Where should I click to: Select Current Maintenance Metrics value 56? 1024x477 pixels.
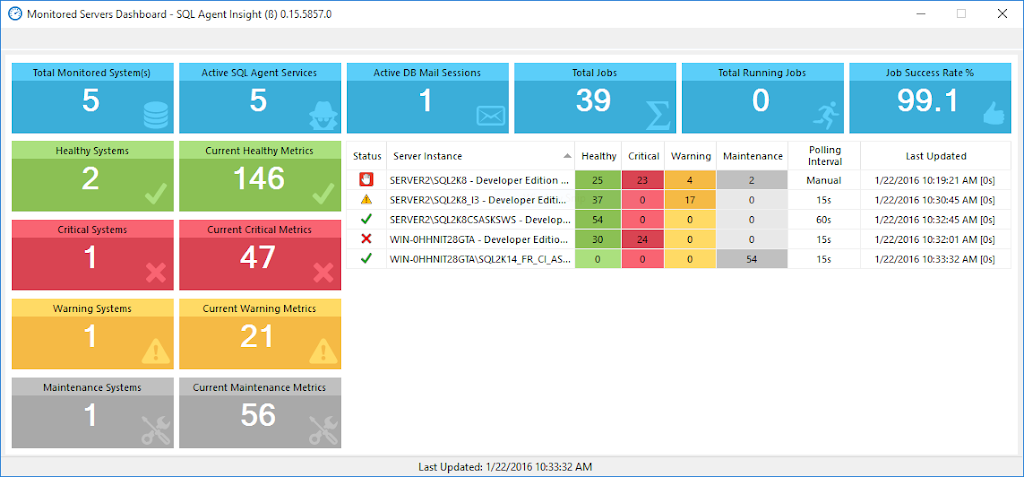pyautogui.click(x=258, y=415)
